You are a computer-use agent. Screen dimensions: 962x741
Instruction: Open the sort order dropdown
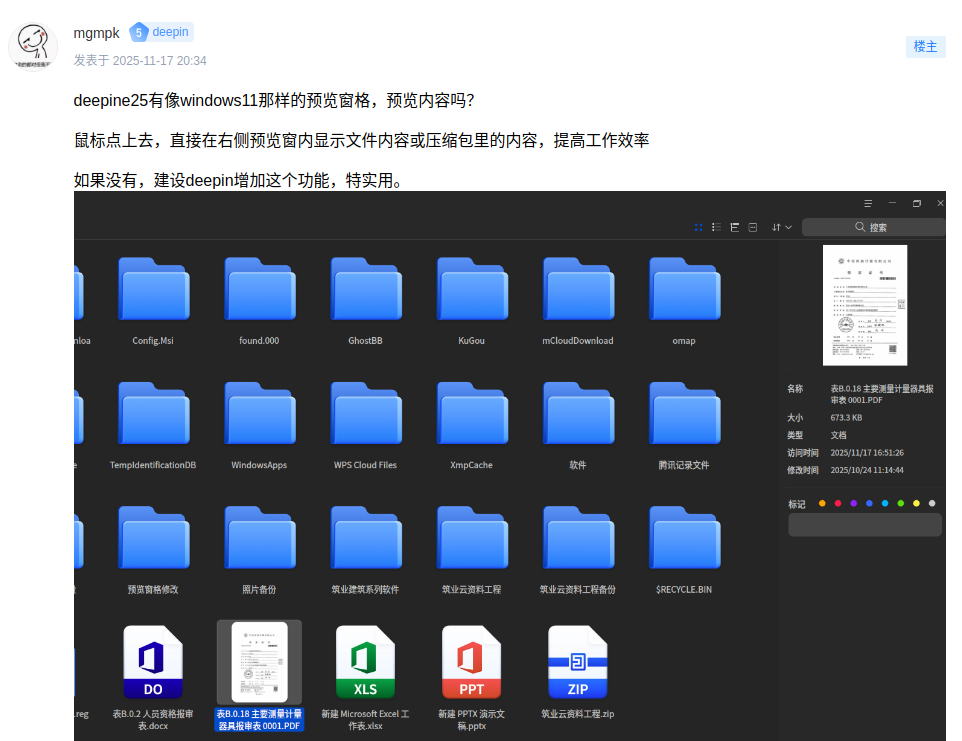pyautogui.click(x=781, y=228)
